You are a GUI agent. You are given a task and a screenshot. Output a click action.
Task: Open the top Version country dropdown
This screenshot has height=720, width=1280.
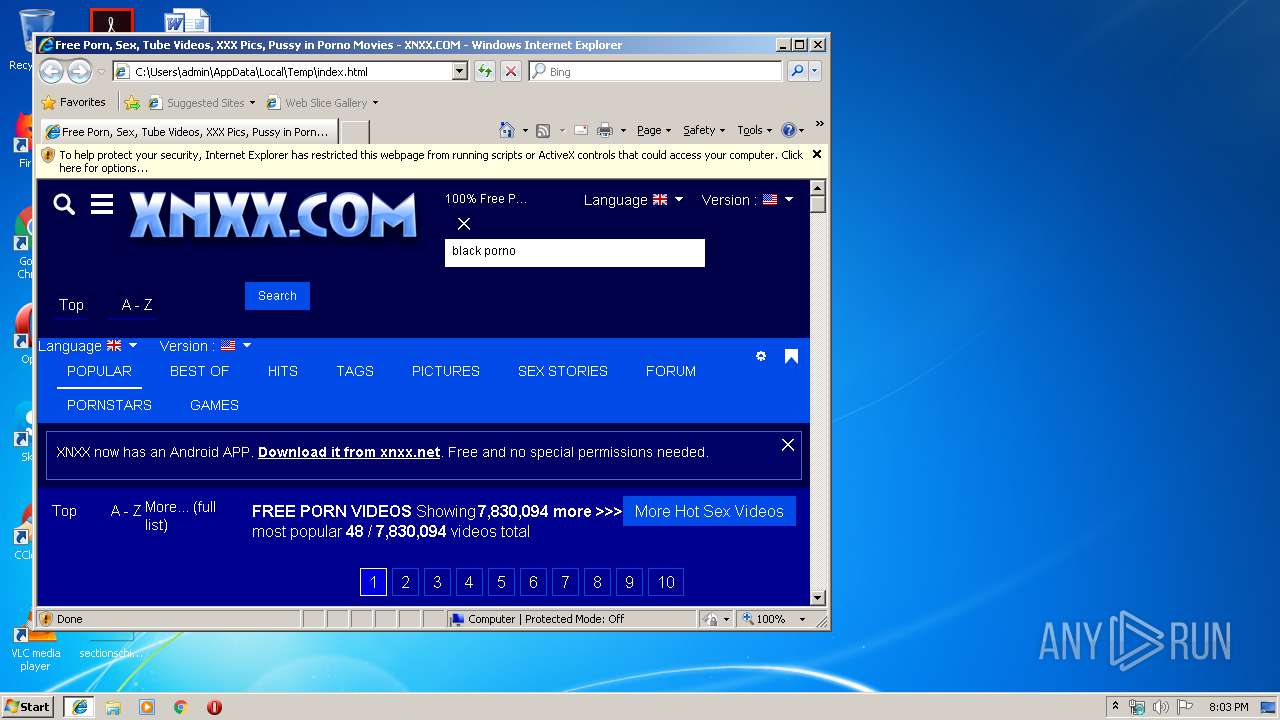(747, 200)
